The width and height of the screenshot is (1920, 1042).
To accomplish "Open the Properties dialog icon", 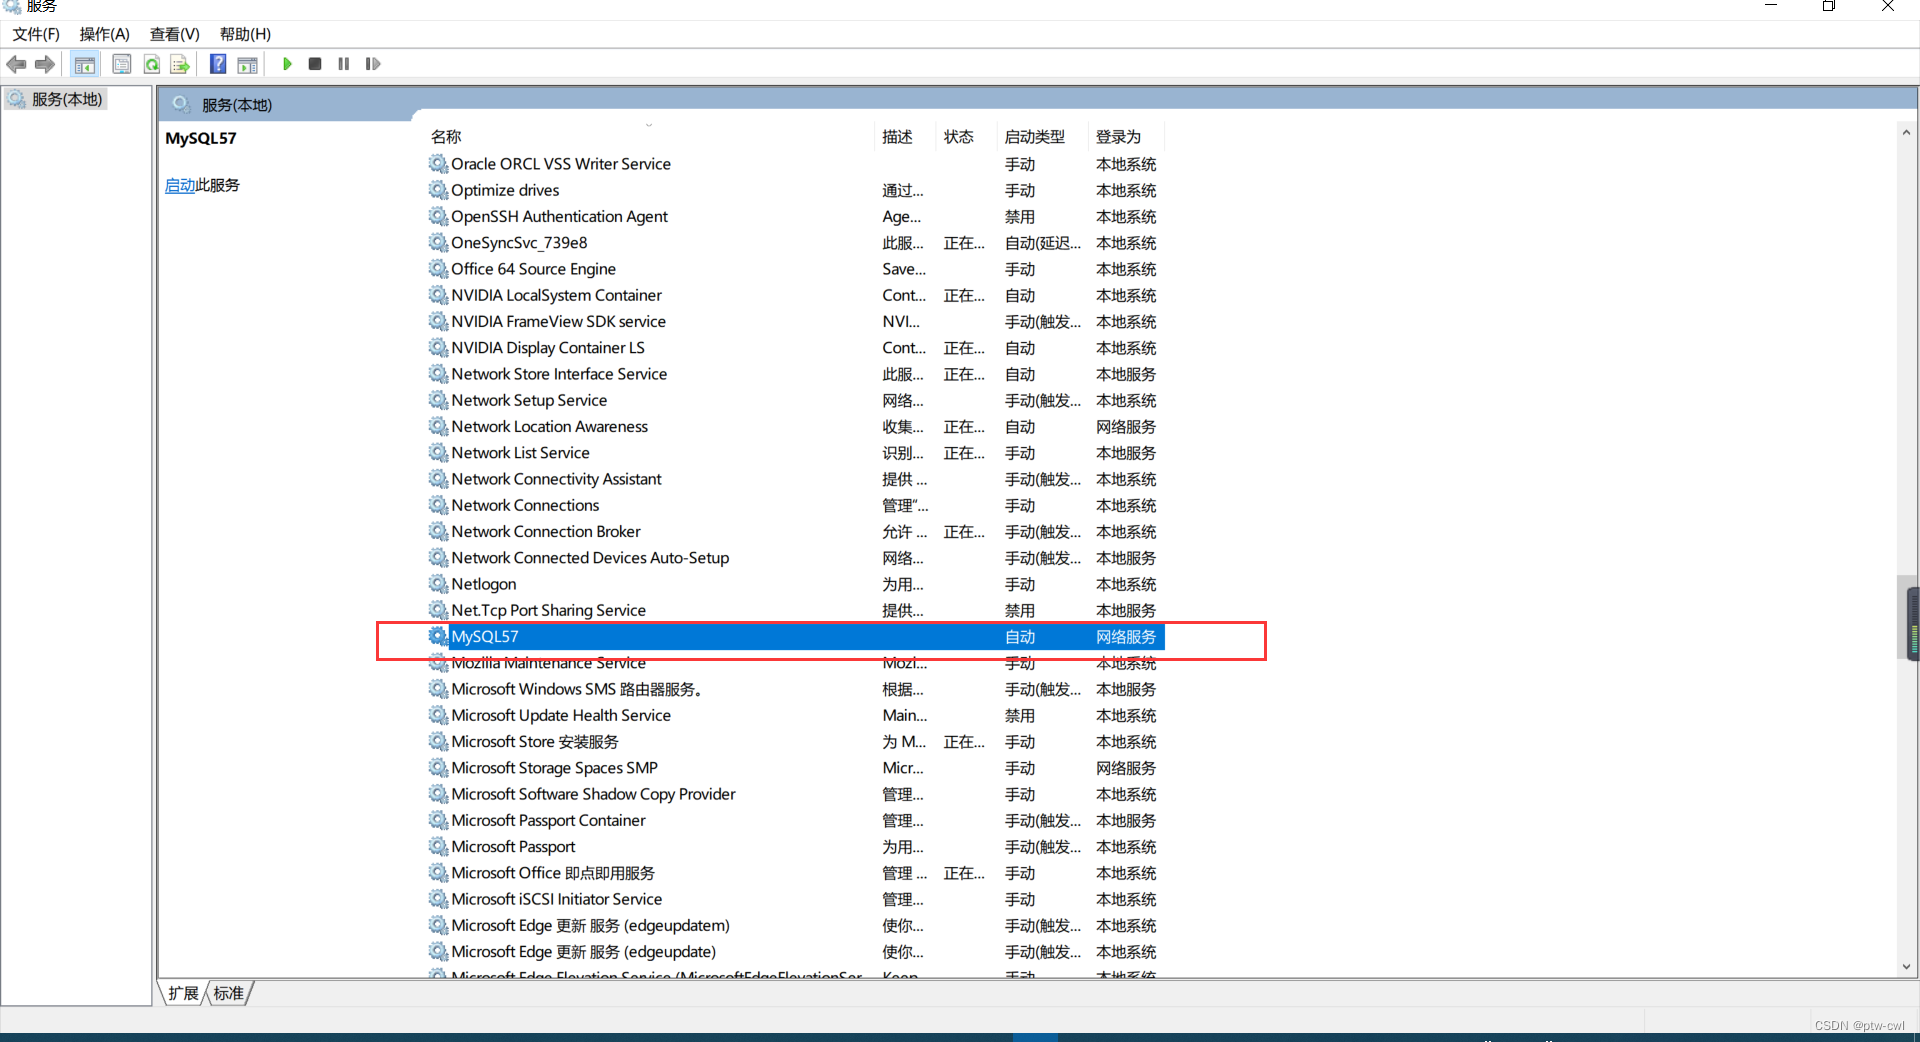I will pos(121,64).
